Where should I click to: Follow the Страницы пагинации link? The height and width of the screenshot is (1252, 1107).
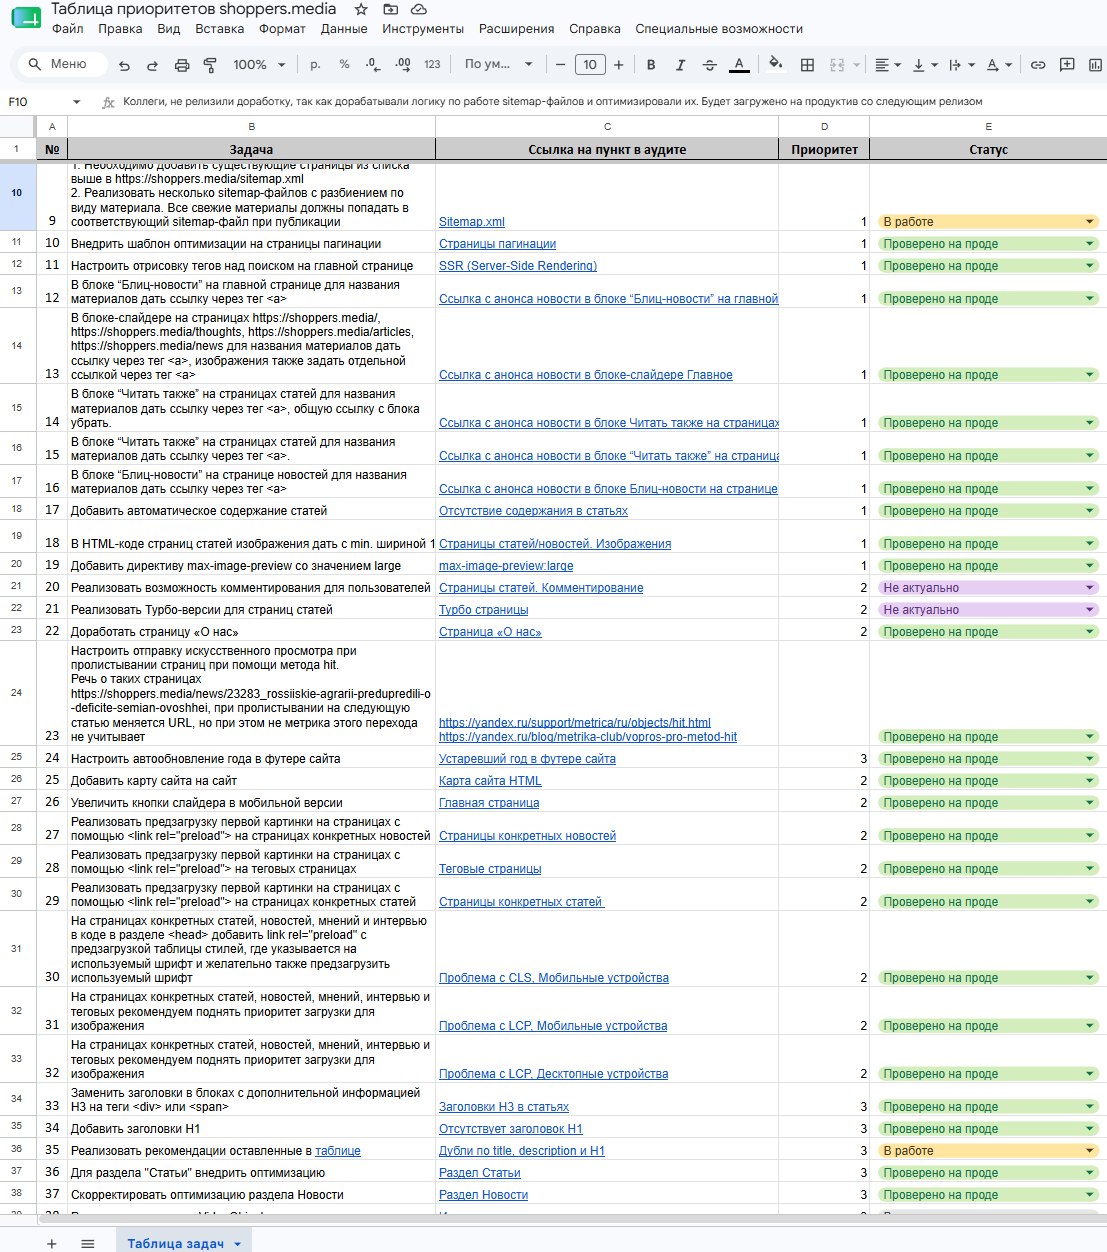click(x=497, y=244)
